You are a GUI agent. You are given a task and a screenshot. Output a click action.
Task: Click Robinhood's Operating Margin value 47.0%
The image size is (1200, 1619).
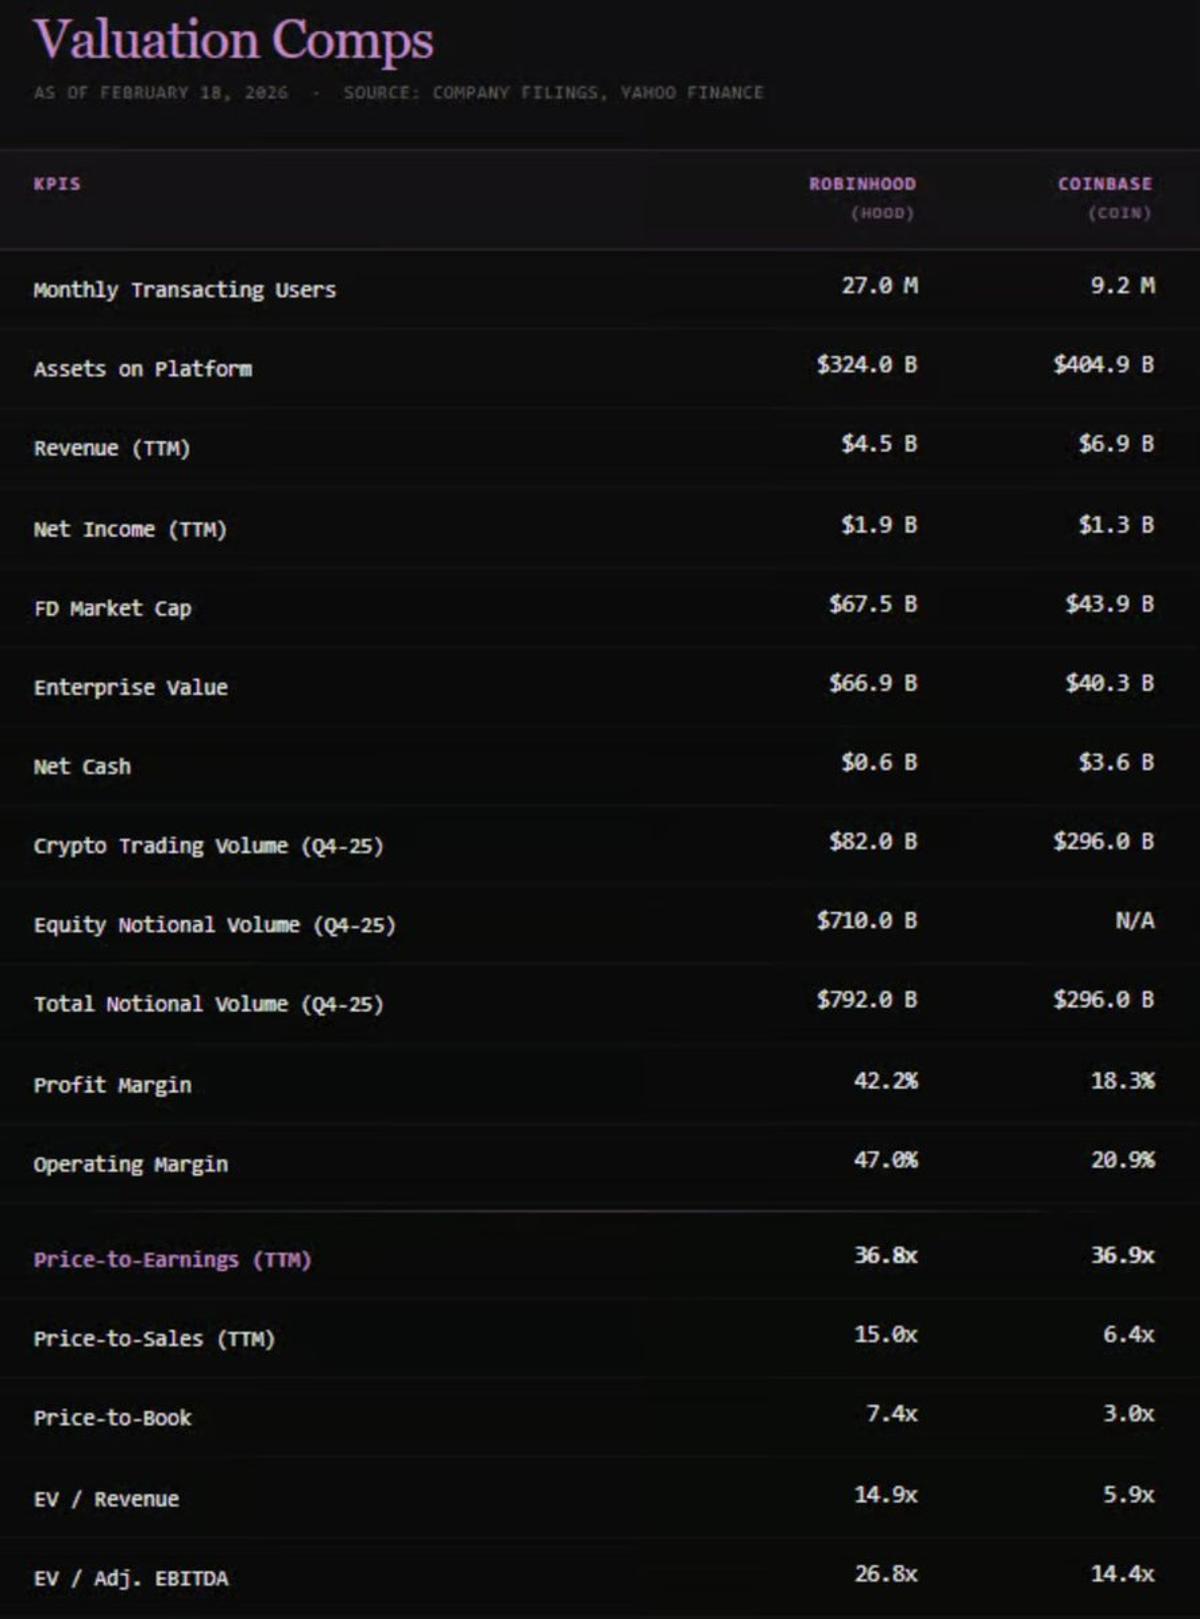pos(885,1160)
